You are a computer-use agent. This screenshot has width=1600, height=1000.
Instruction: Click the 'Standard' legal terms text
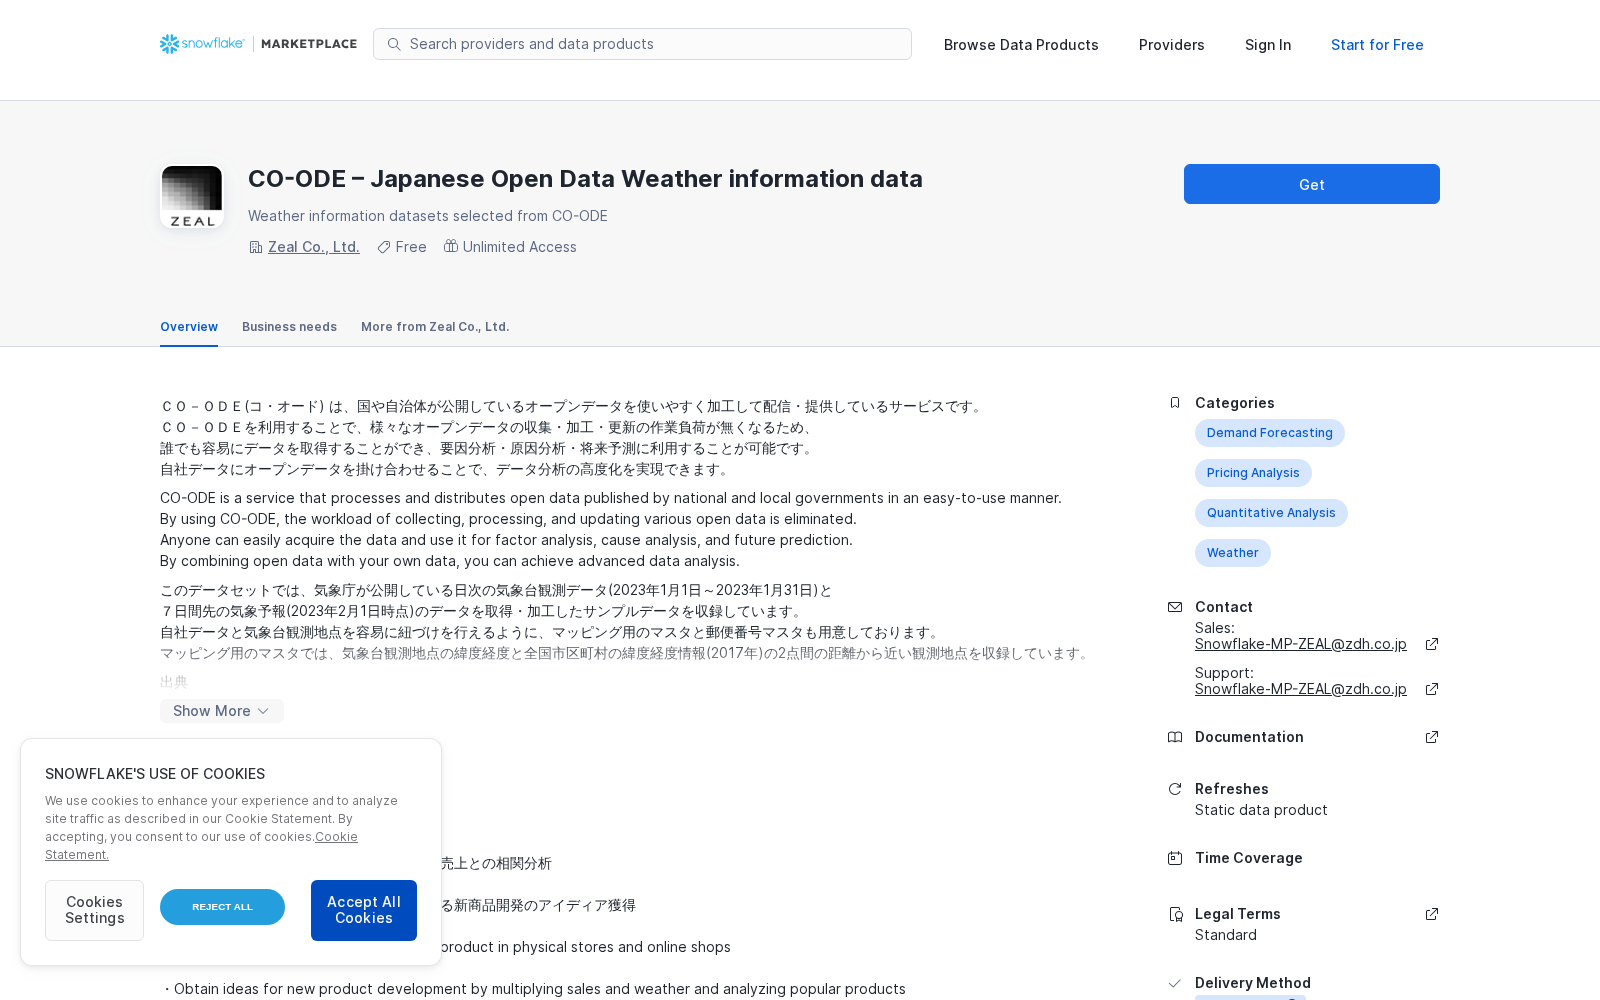(x=1226, y=935)
